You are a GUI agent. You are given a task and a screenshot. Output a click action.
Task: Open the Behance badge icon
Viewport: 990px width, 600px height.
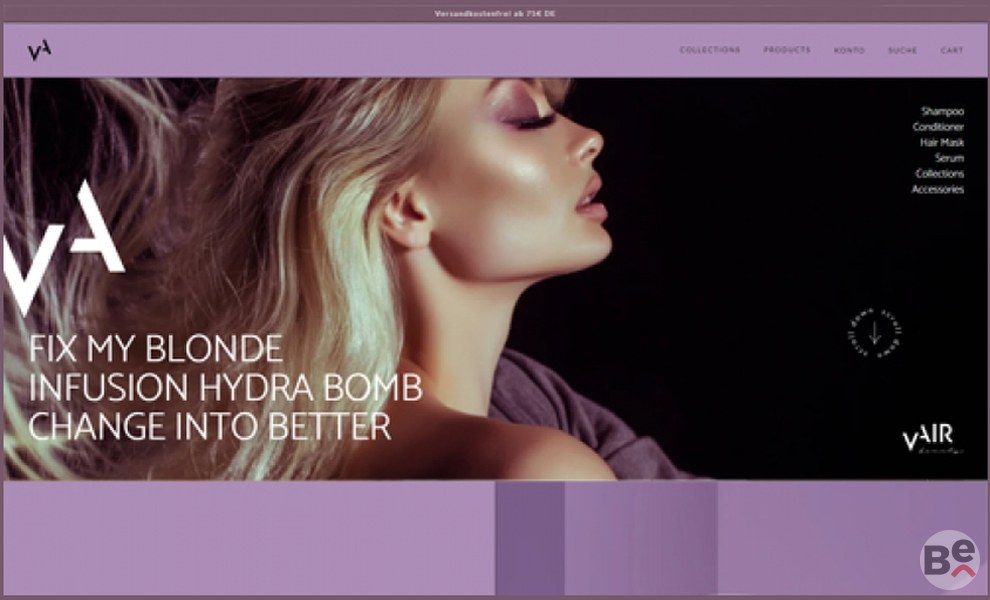pos(948,560)
